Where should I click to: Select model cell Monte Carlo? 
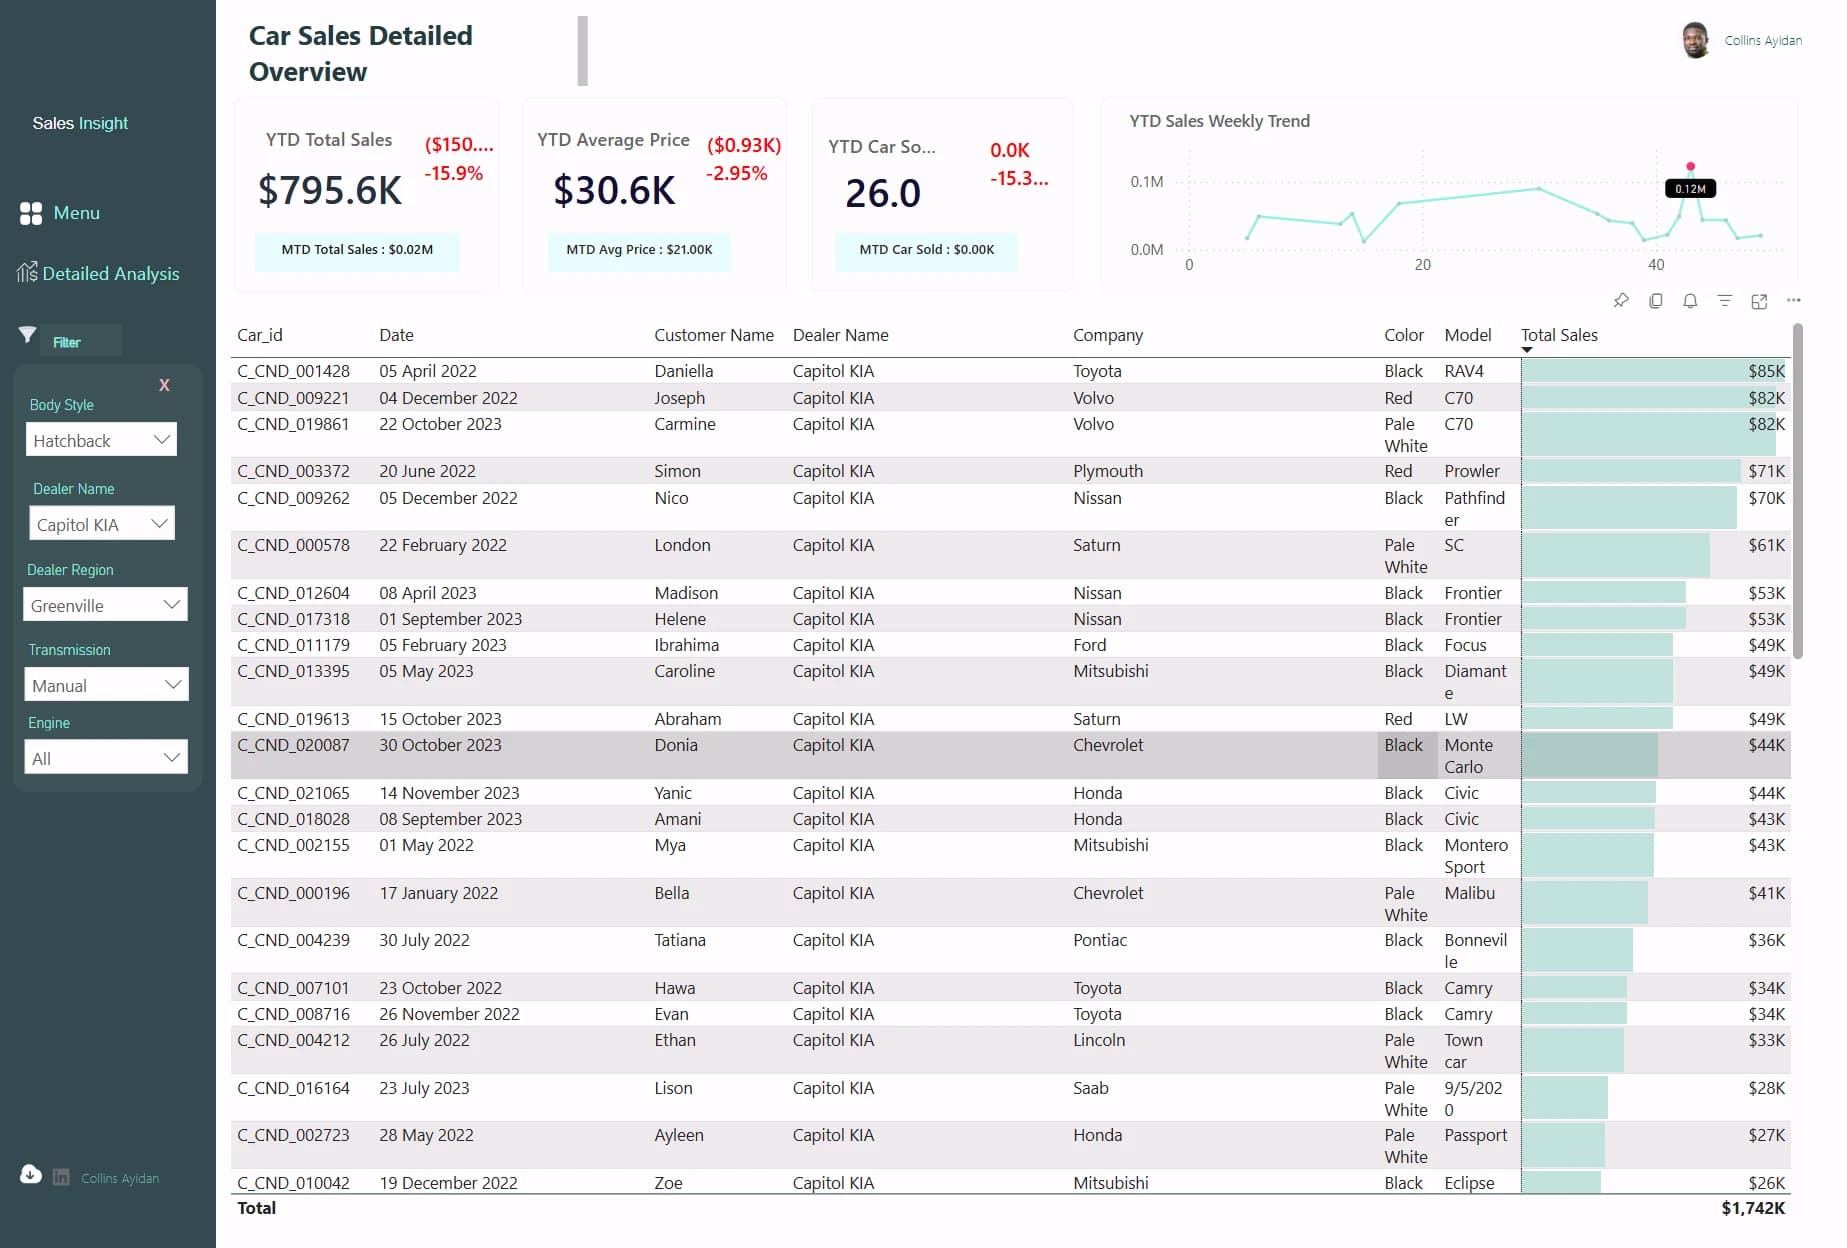tap(1468, 756)
